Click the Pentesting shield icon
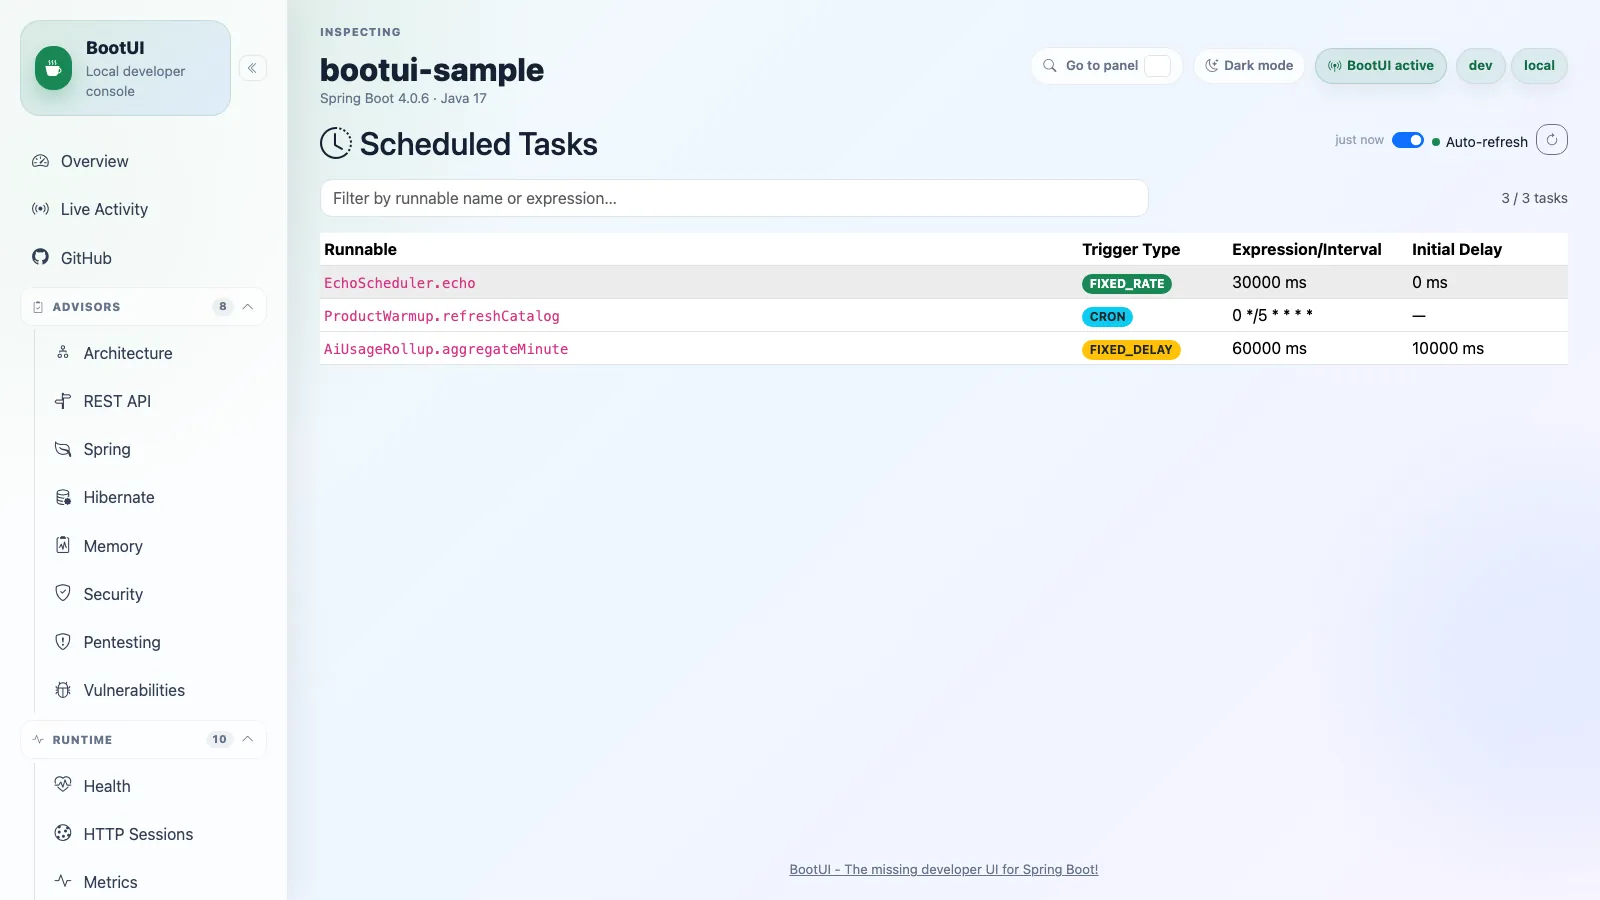Viewport: 1600px width, 900px height. 63,641
